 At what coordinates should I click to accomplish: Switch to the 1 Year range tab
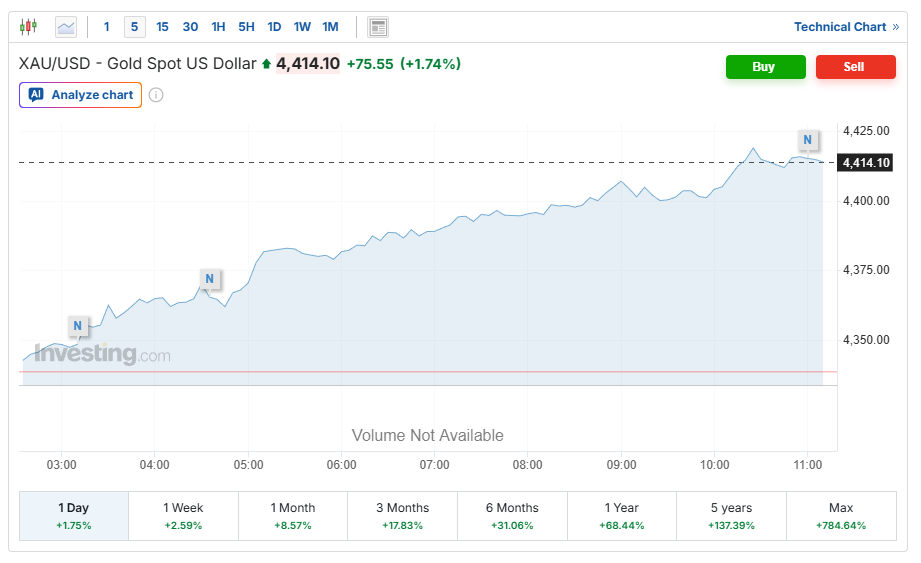coord(621,516)
